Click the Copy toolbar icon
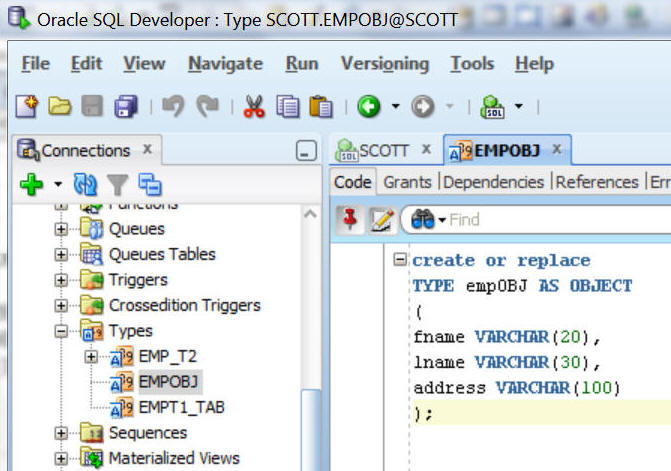Image resolution: width=671 pixels, height=471 pixels. (288, 106)
